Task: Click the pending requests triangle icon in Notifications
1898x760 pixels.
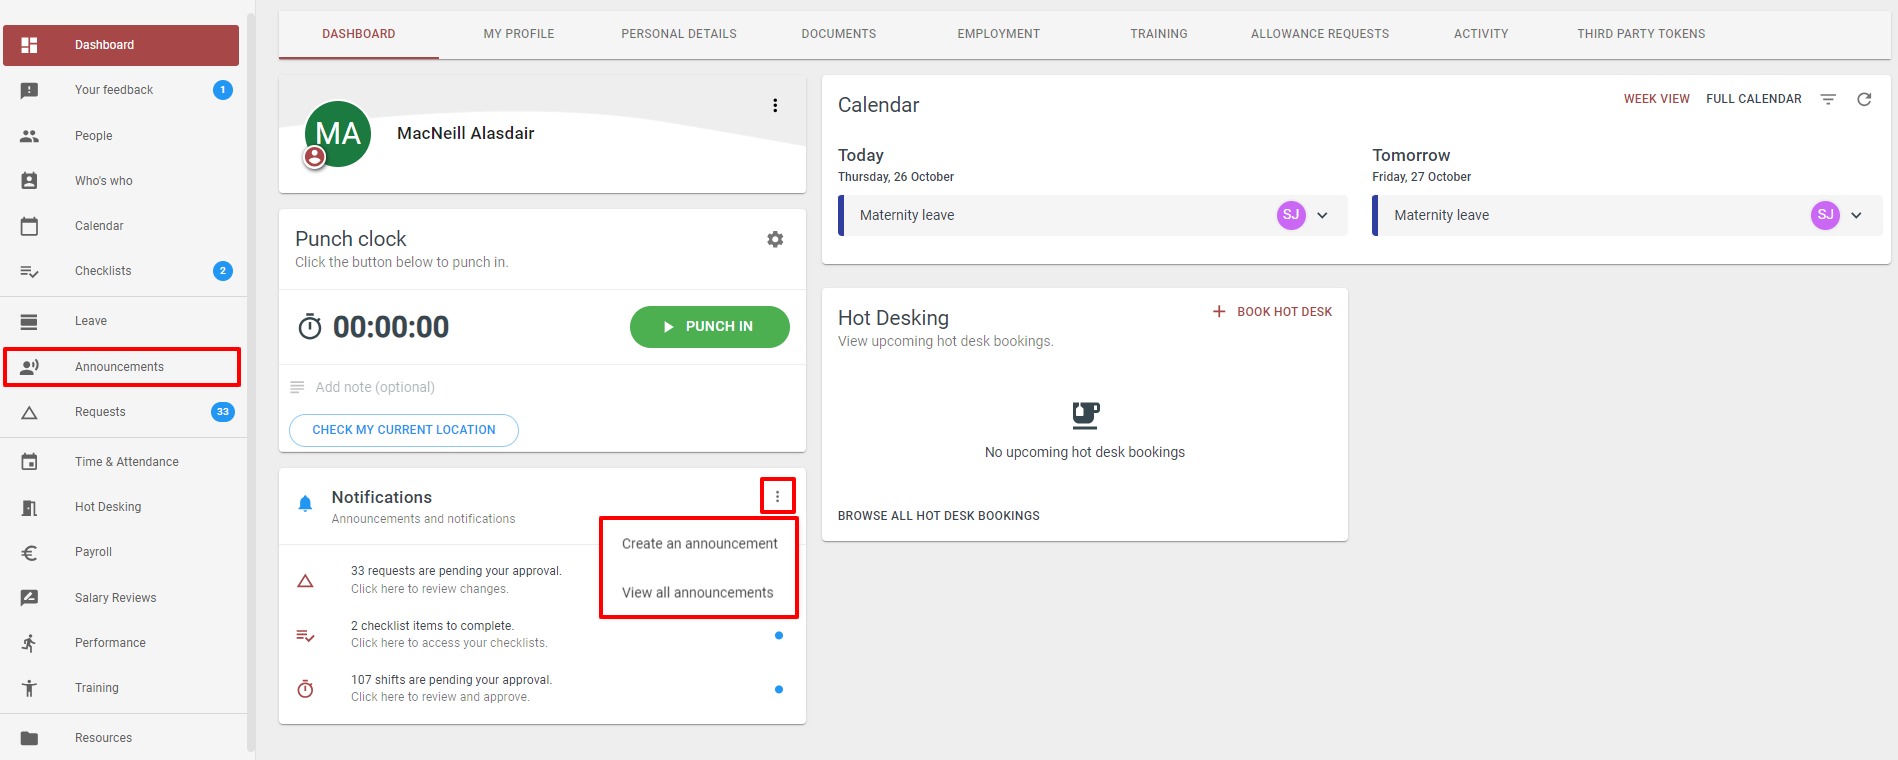Action: (306, 581)
